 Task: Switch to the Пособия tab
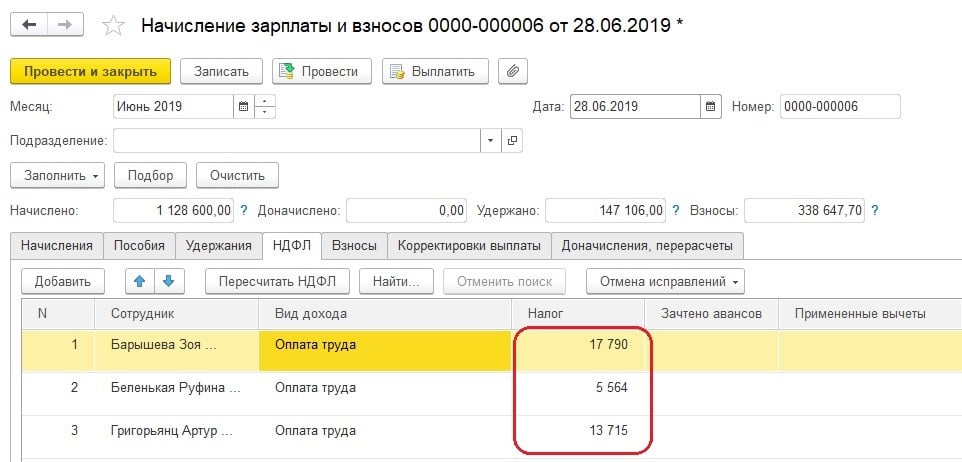coord(139,245)
